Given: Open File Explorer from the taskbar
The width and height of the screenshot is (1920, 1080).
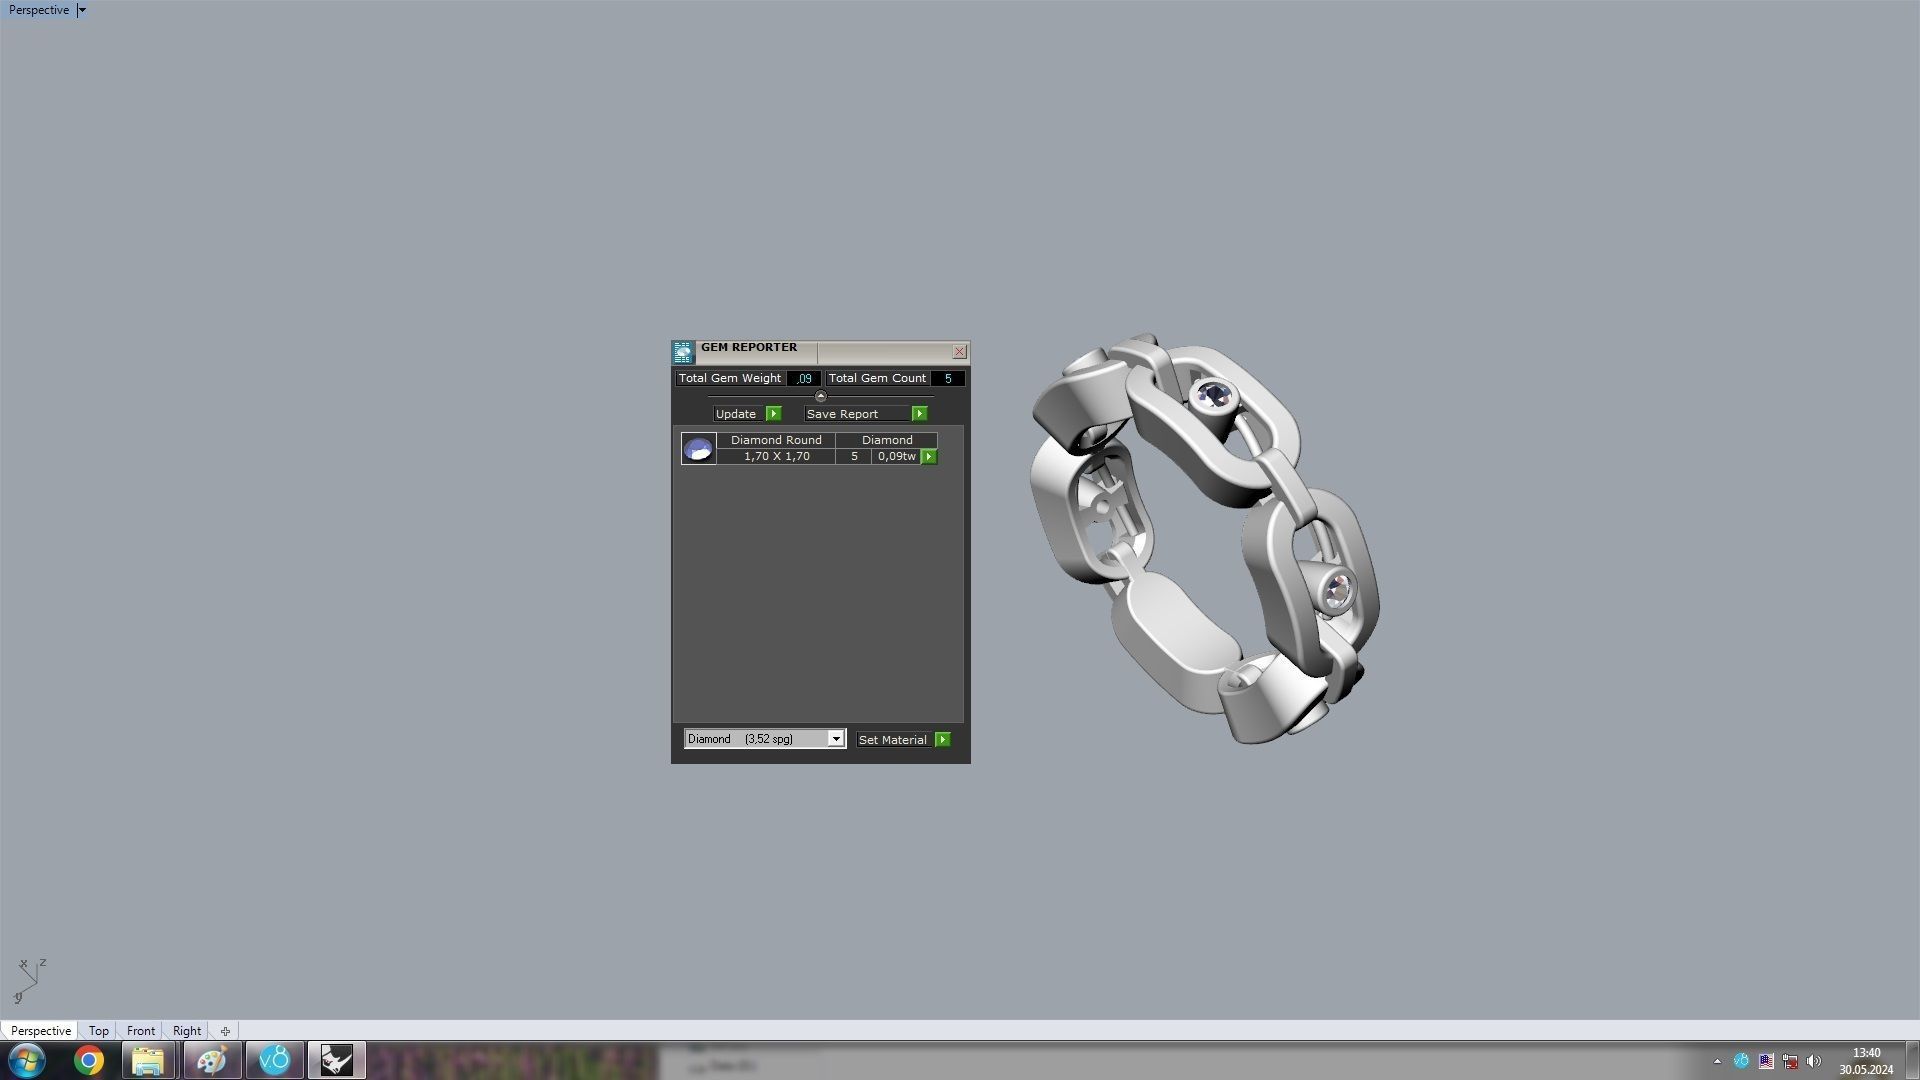Looking at the screenshot, I should click(x=148, y=1060).
